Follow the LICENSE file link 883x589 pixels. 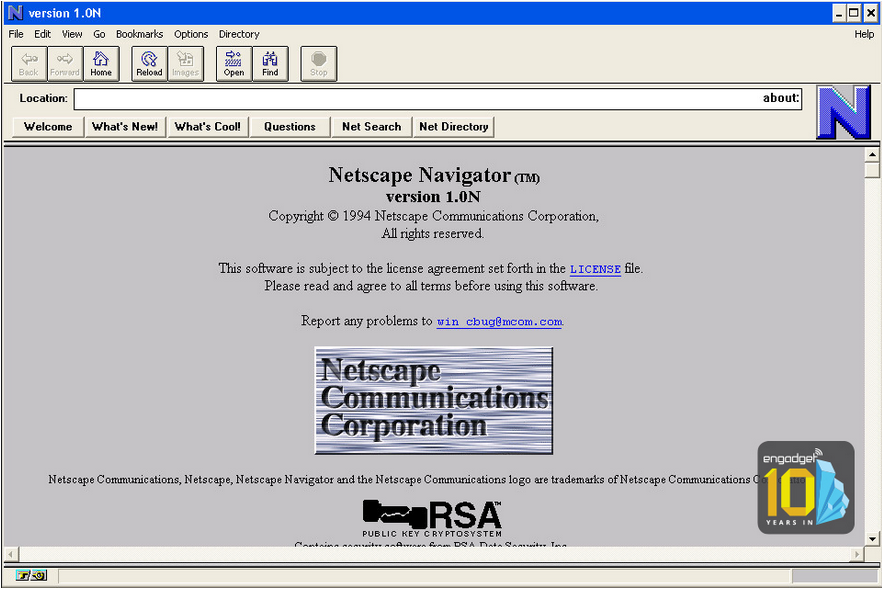[x=595, y=269]
